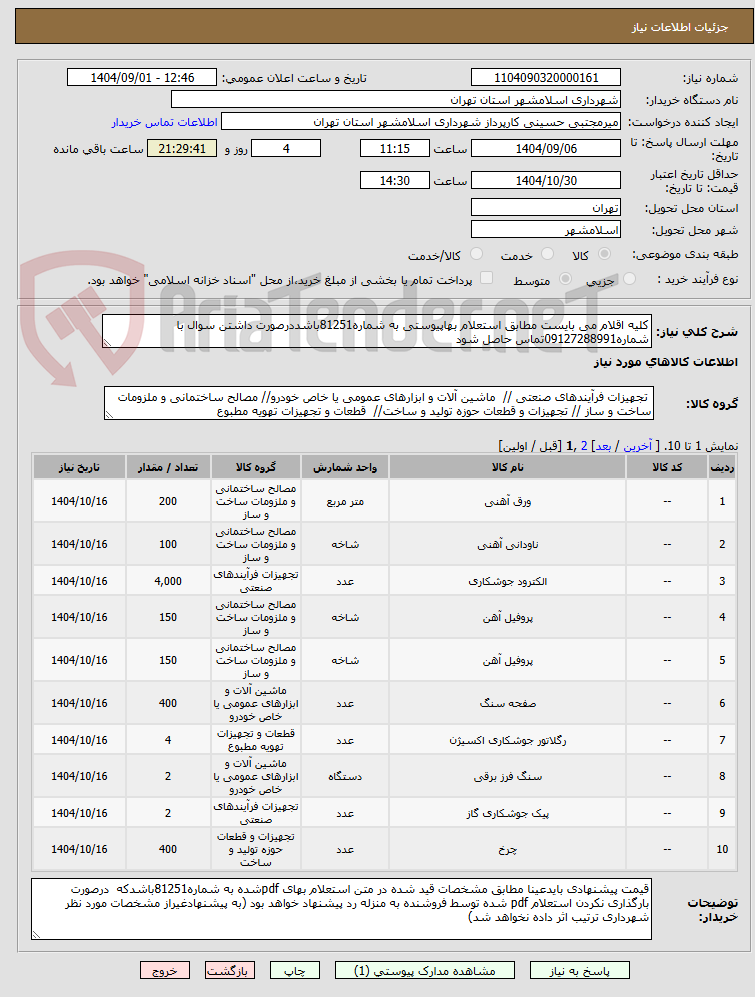
Task: Click unit دستگاه in row 8
Action: pyautogui.click(x=345, y=776)
